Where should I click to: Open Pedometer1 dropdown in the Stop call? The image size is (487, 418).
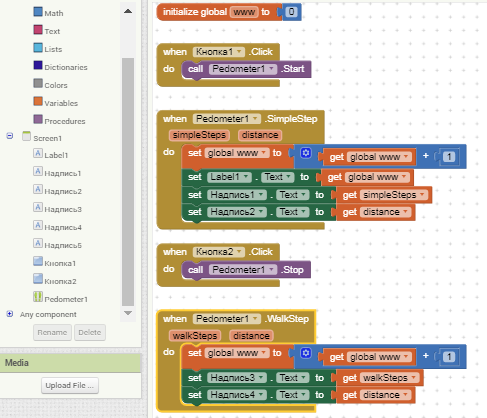point(243,270)
